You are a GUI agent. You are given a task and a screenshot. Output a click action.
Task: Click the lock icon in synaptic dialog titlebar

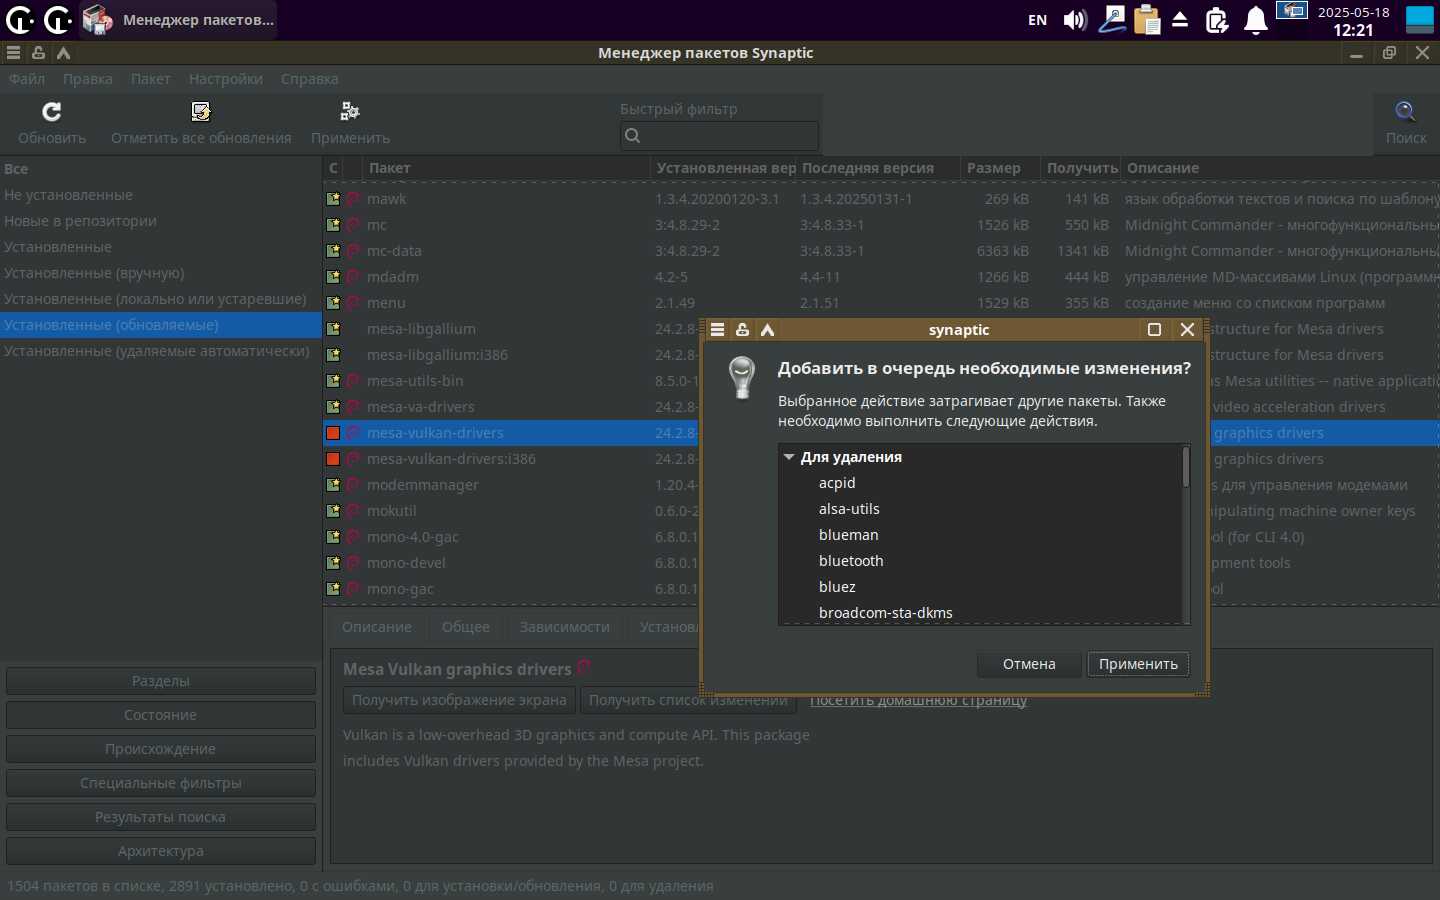coord(742,330)
